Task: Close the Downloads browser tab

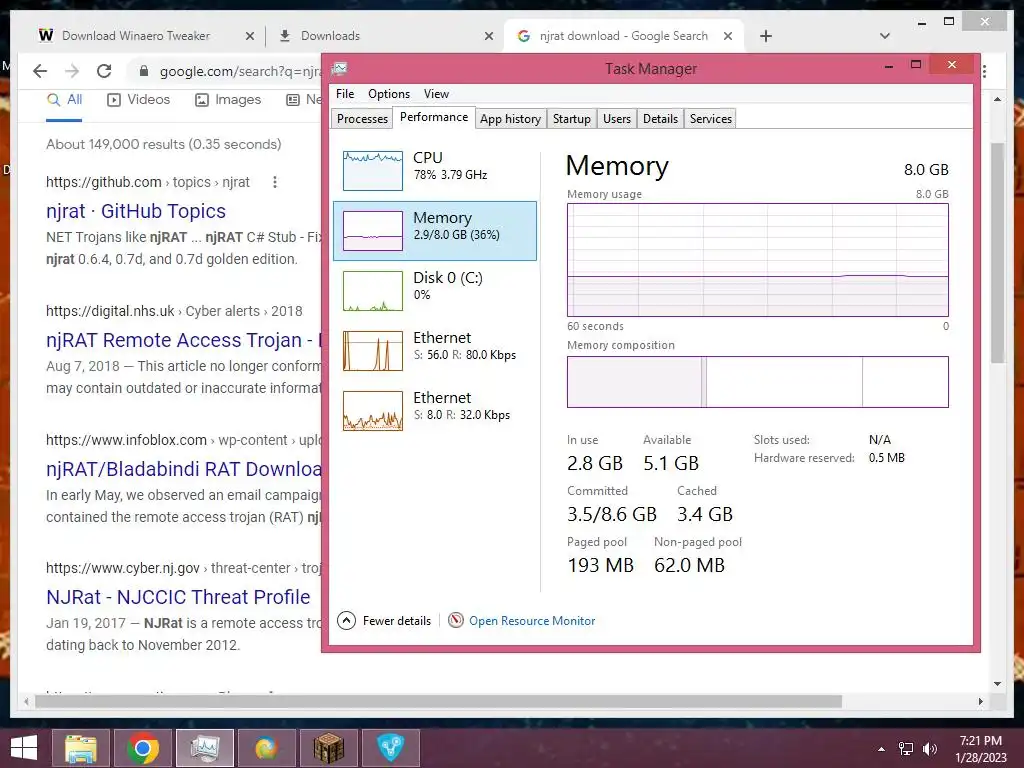Action: [488, 37]
